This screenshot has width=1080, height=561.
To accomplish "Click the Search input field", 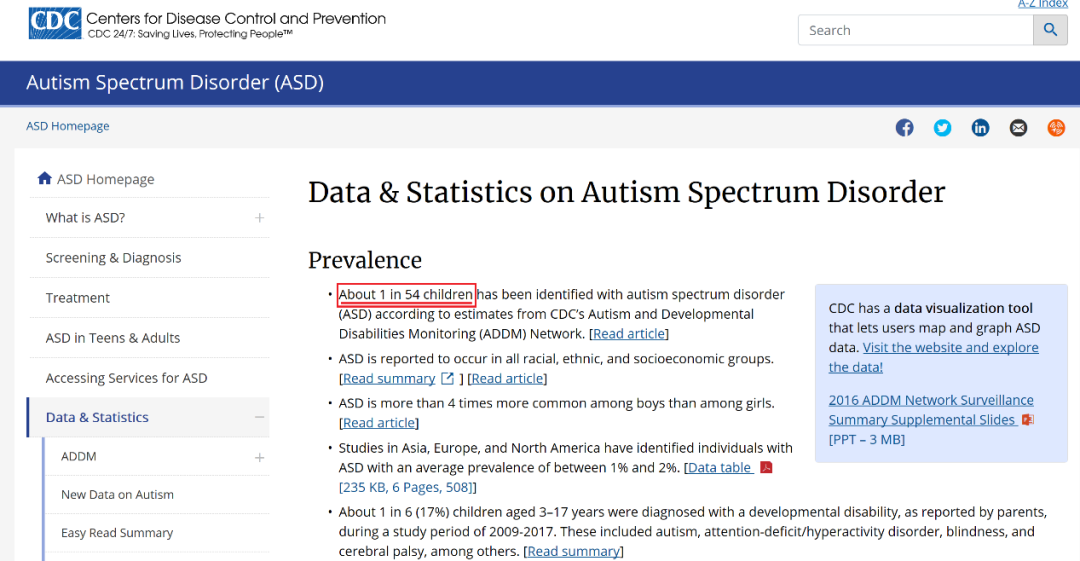I will click(915, 30).
